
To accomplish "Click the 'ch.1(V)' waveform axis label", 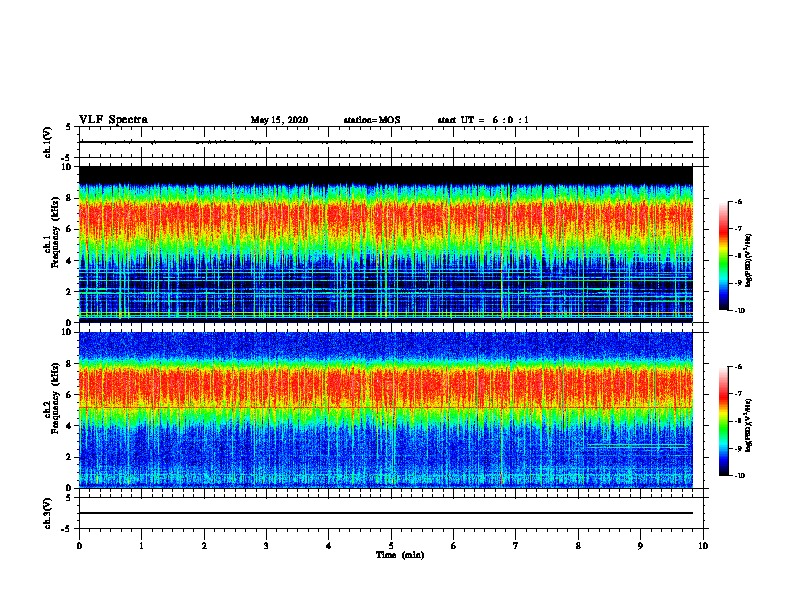I will click(47, 142).
